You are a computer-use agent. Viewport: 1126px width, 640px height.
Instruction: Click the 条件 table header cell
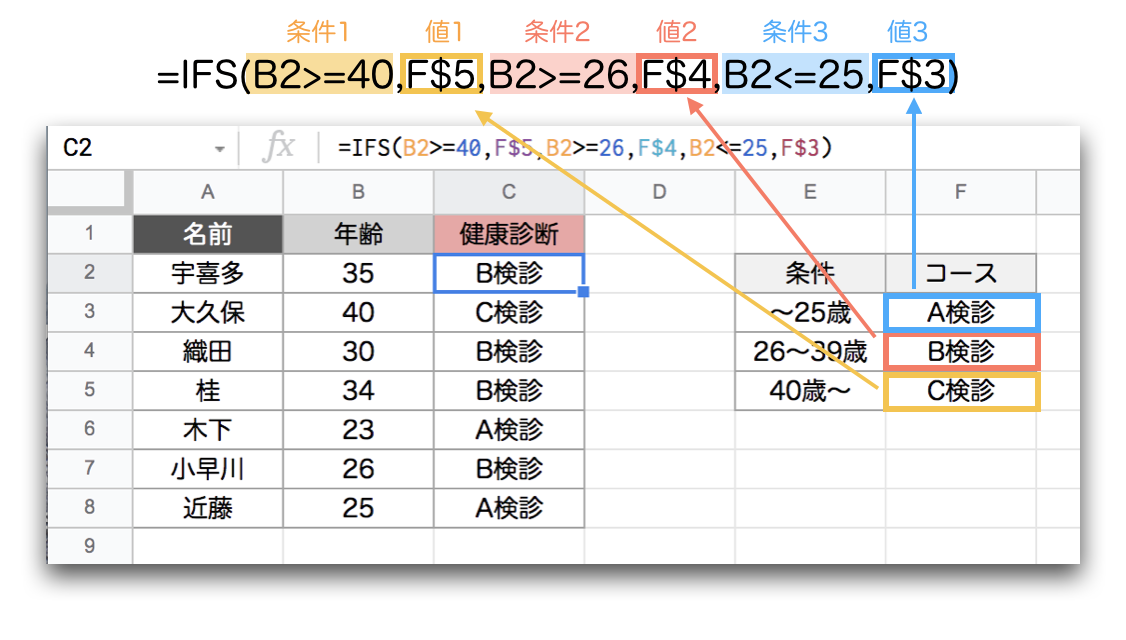[810, 273]
